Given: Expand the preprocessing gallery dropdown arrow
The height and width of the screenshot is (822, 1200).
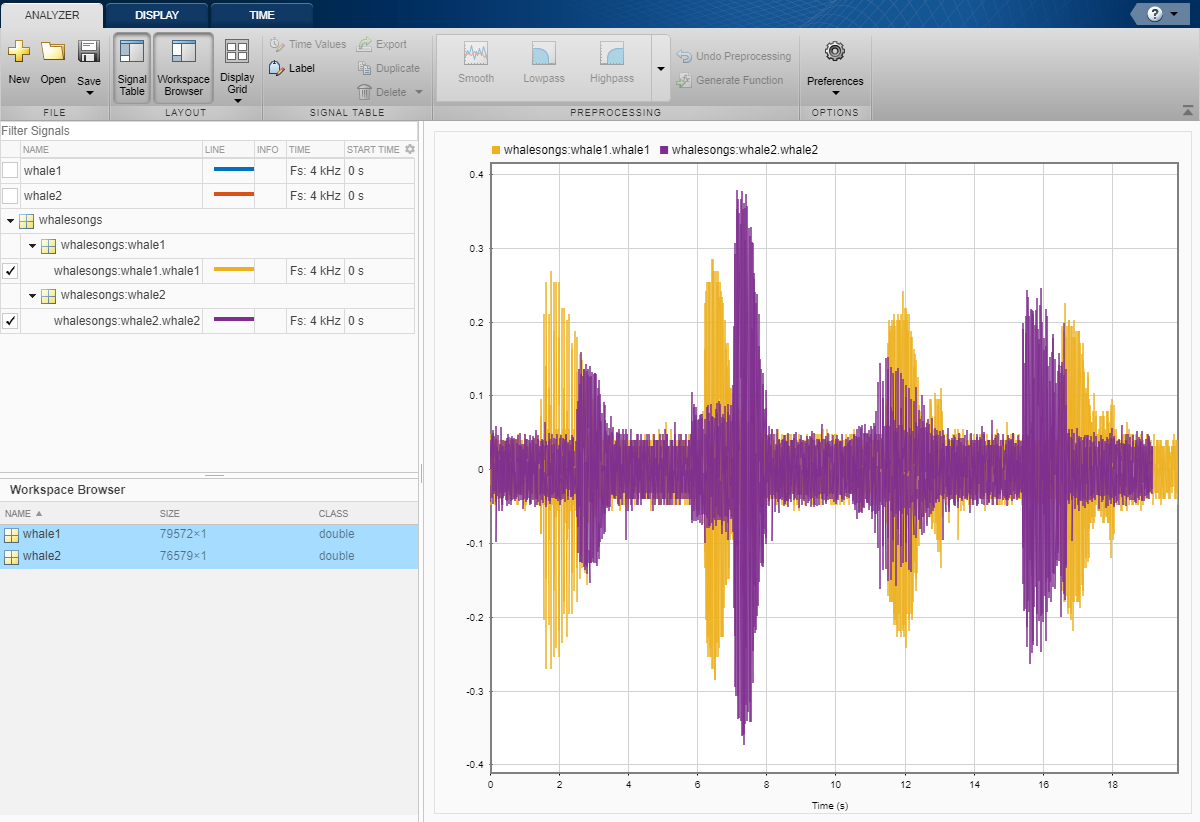Looking at the screenshot, I should 660,69.
